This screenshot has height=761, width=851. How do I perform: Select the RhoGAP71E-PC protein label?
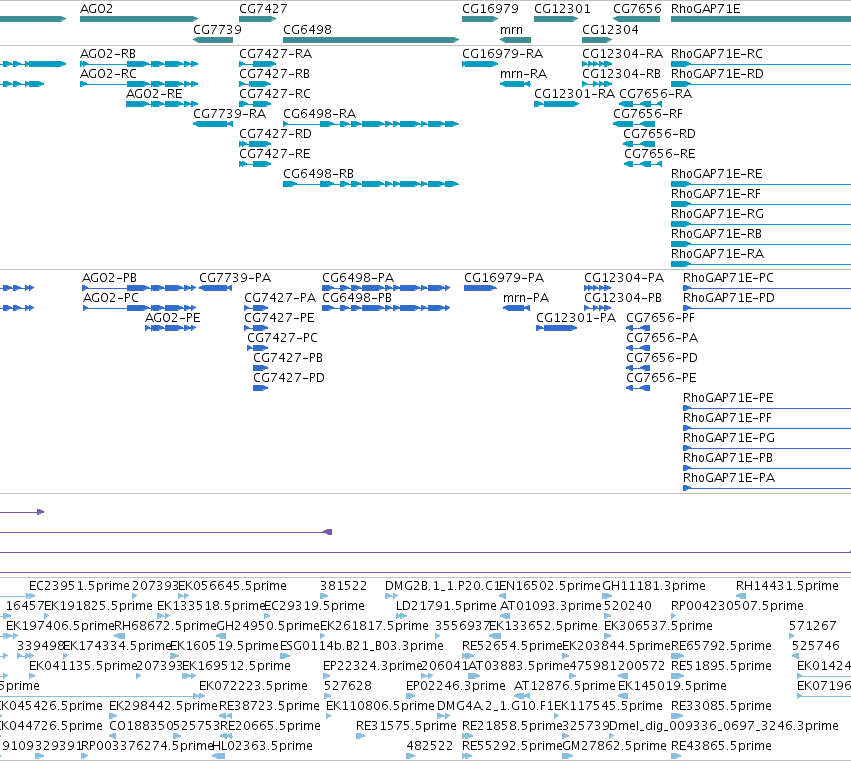point(728,277)
